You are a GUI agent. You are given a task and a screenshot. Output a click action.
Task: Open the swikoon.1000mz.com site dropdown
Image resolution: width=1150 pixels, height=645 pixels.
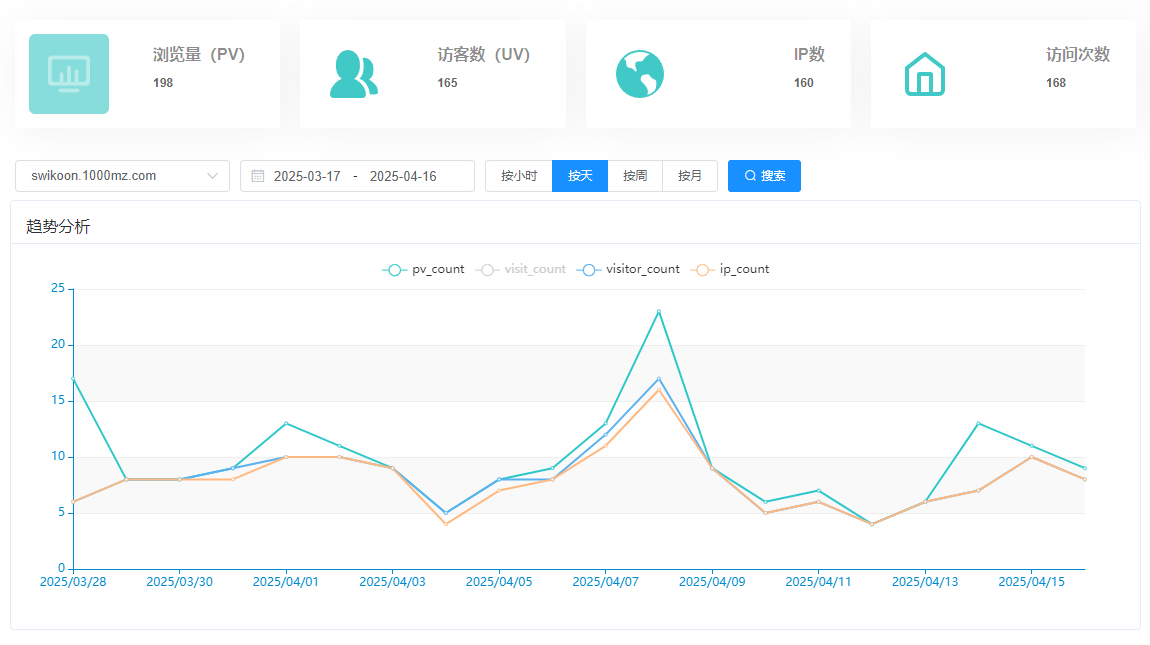(110, 176)
